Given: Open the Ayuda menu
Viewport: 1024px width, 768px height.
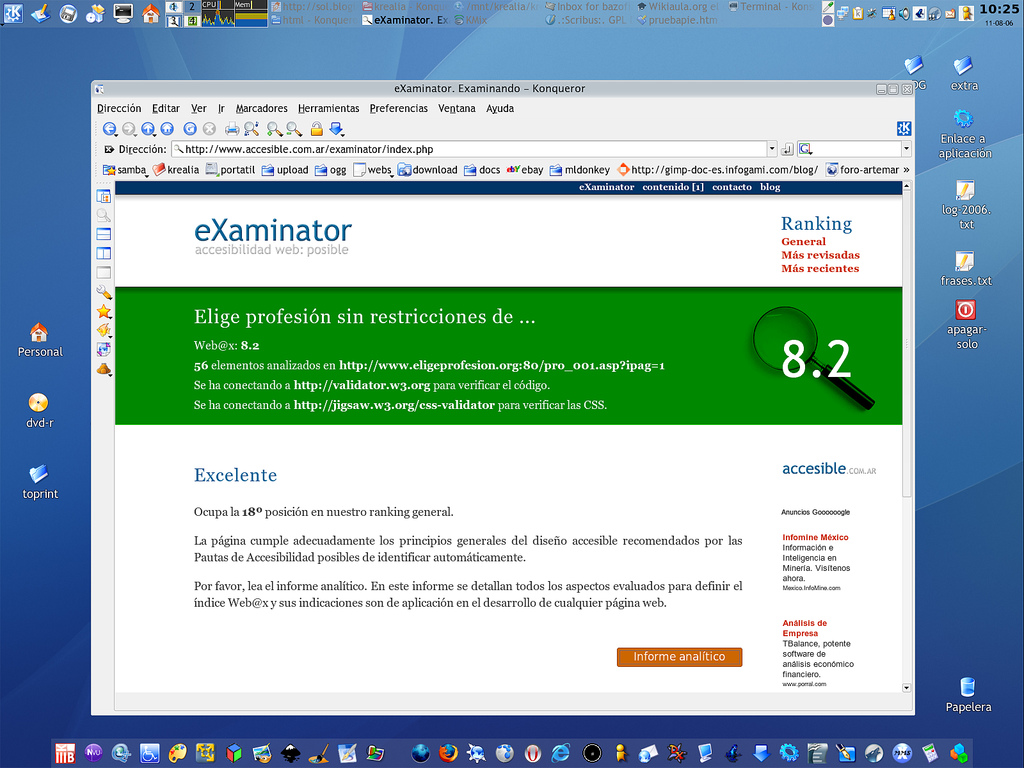Looking at the screenshot, I should point(500,108).
